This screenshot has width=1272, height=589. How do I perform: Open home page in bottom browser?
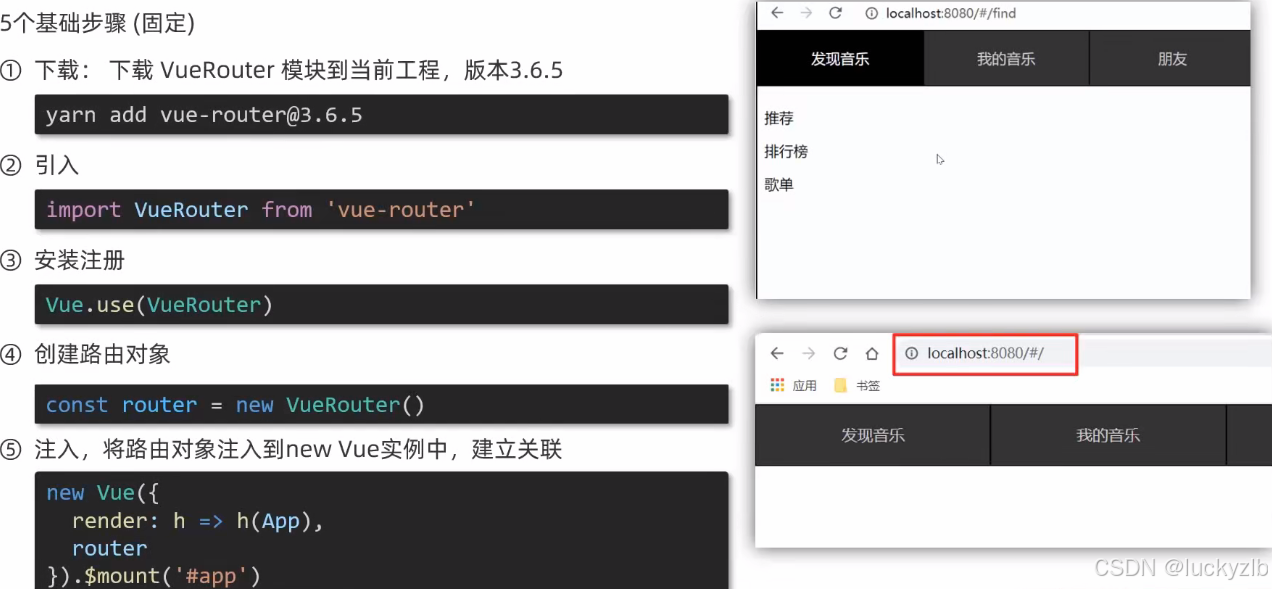[872, 353]
